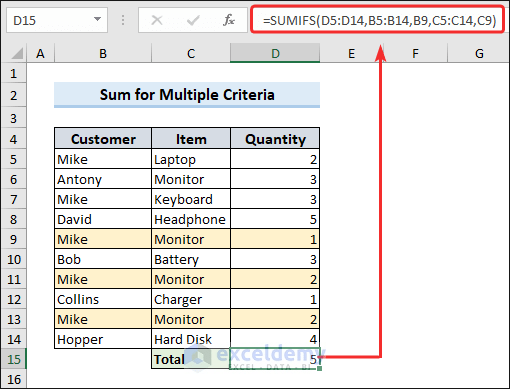Select column D header
The width and height of the screenshot is (510, 389).
pos(275,53)
